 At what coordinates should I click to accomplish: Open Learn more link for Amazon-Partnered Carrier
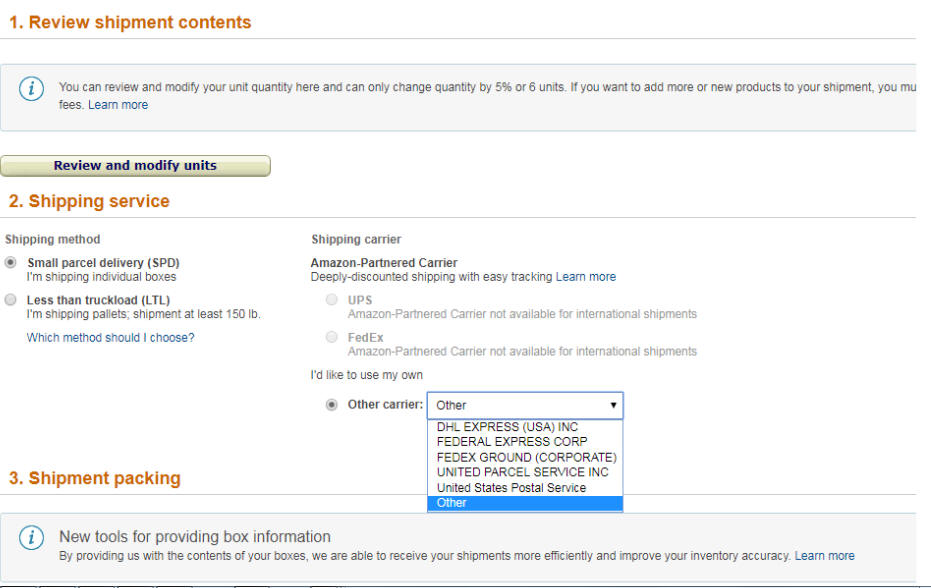(x=585, y=277)
